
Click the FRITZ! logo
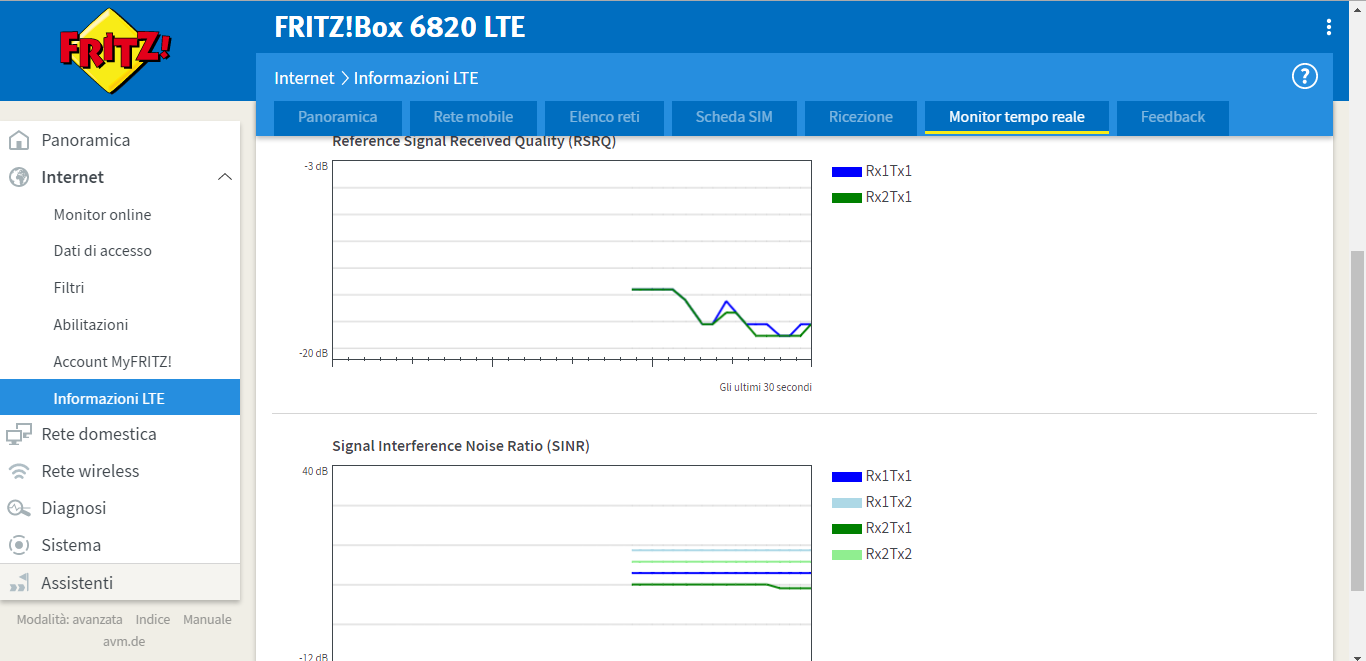(x=115, y=51)
